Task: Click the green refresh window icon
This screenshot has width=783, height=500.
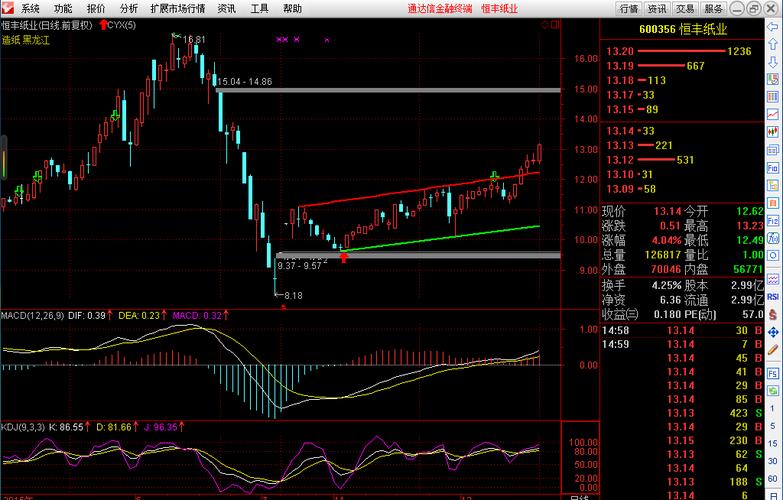Action: point(773,391)
